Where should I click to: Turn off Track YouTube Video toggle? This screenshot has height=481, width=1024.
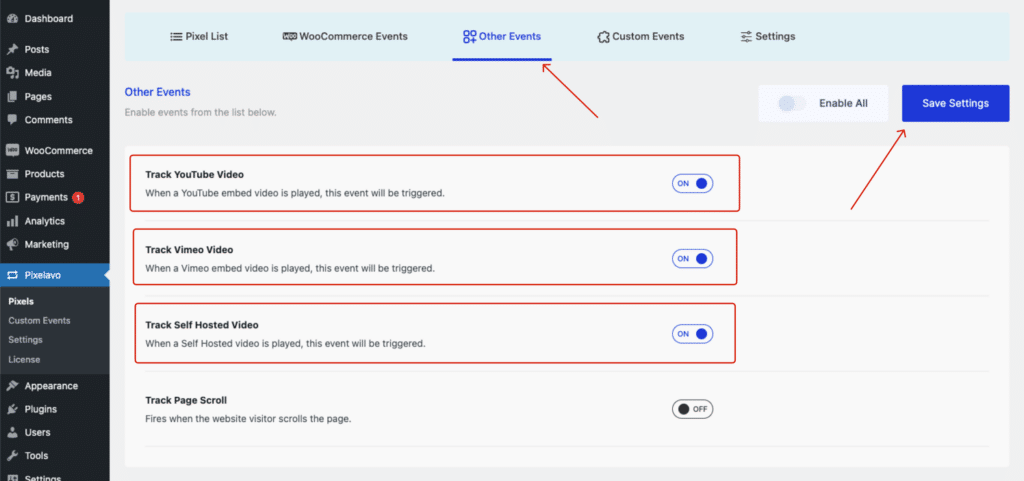pos(692,183)
